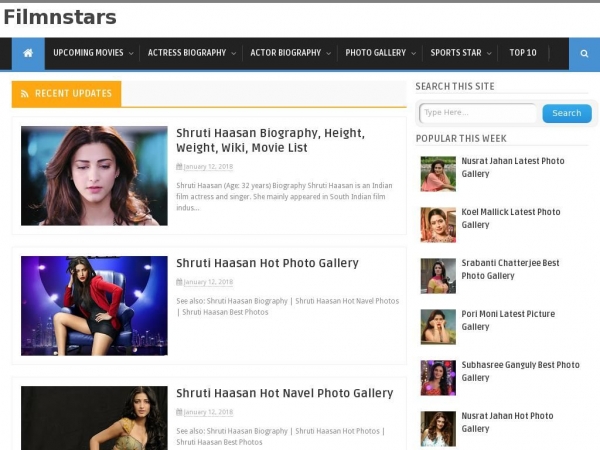Click Koel Mallick sidebar thumbnail

point(438,225)
